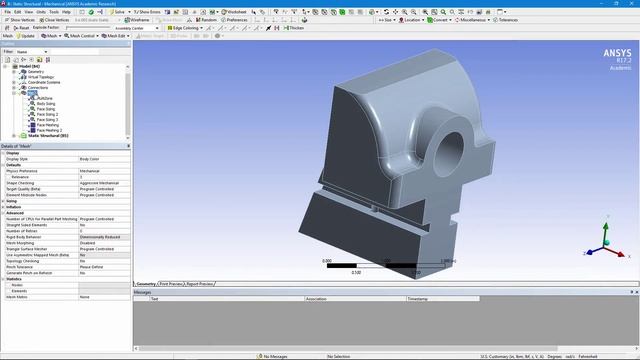Select Face Meshing 2 tree item
The width and height of the screenshot is (640, 360).
click(x=49, y=130)
